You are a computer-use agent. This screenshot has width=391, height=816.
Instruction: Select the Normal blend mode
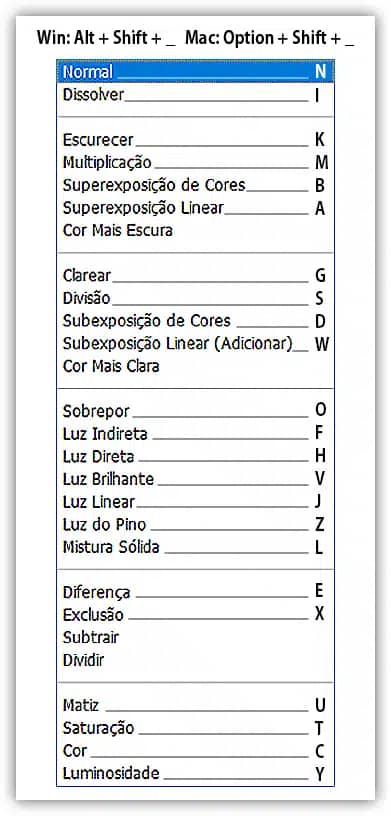(195, 72)
